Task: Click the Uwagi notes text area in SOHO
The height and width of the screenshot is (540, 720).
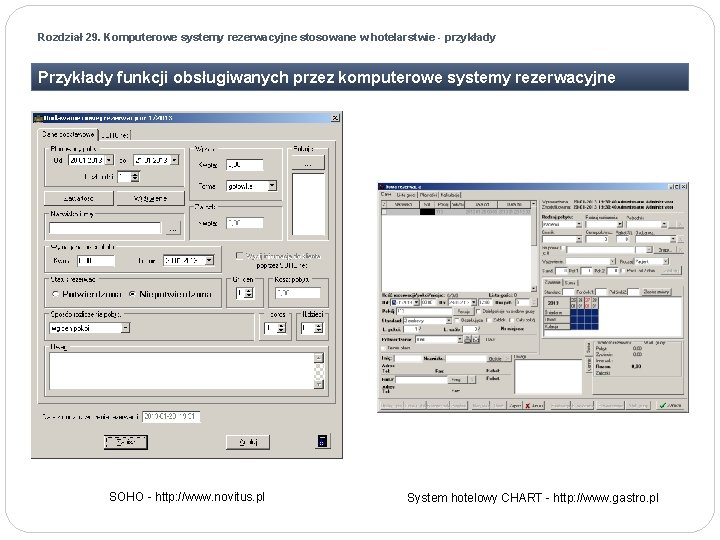Action: pyautogui.click(x=182, y=371)
